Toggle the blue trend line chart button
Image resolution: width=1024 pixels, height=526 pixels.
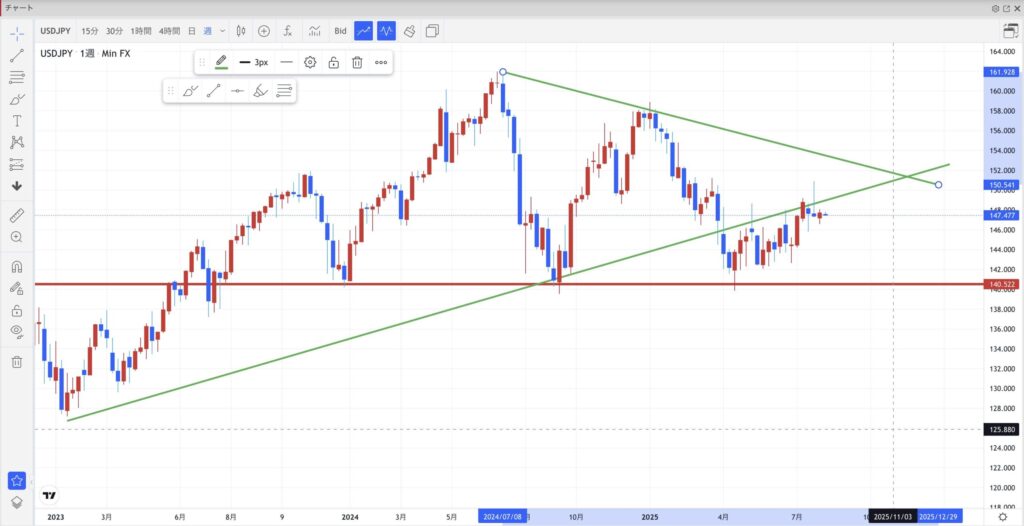364,31
